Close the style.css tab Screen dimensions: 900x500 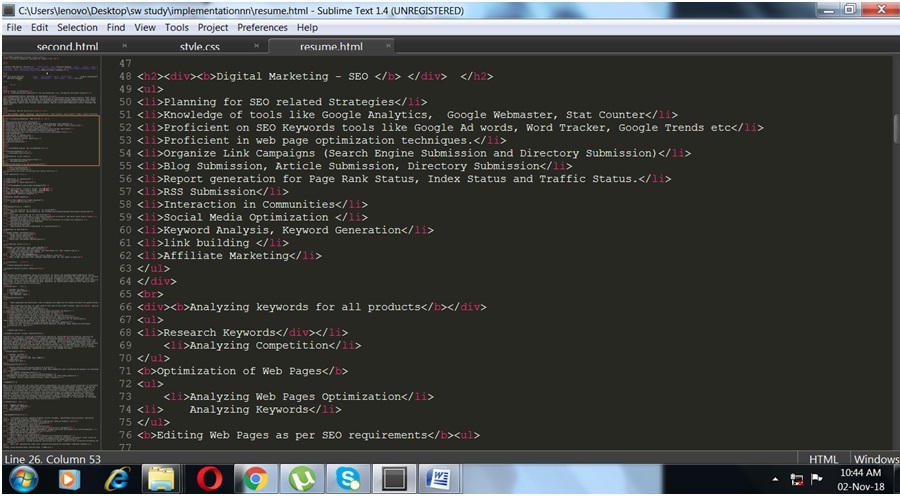tap(256, 46)
